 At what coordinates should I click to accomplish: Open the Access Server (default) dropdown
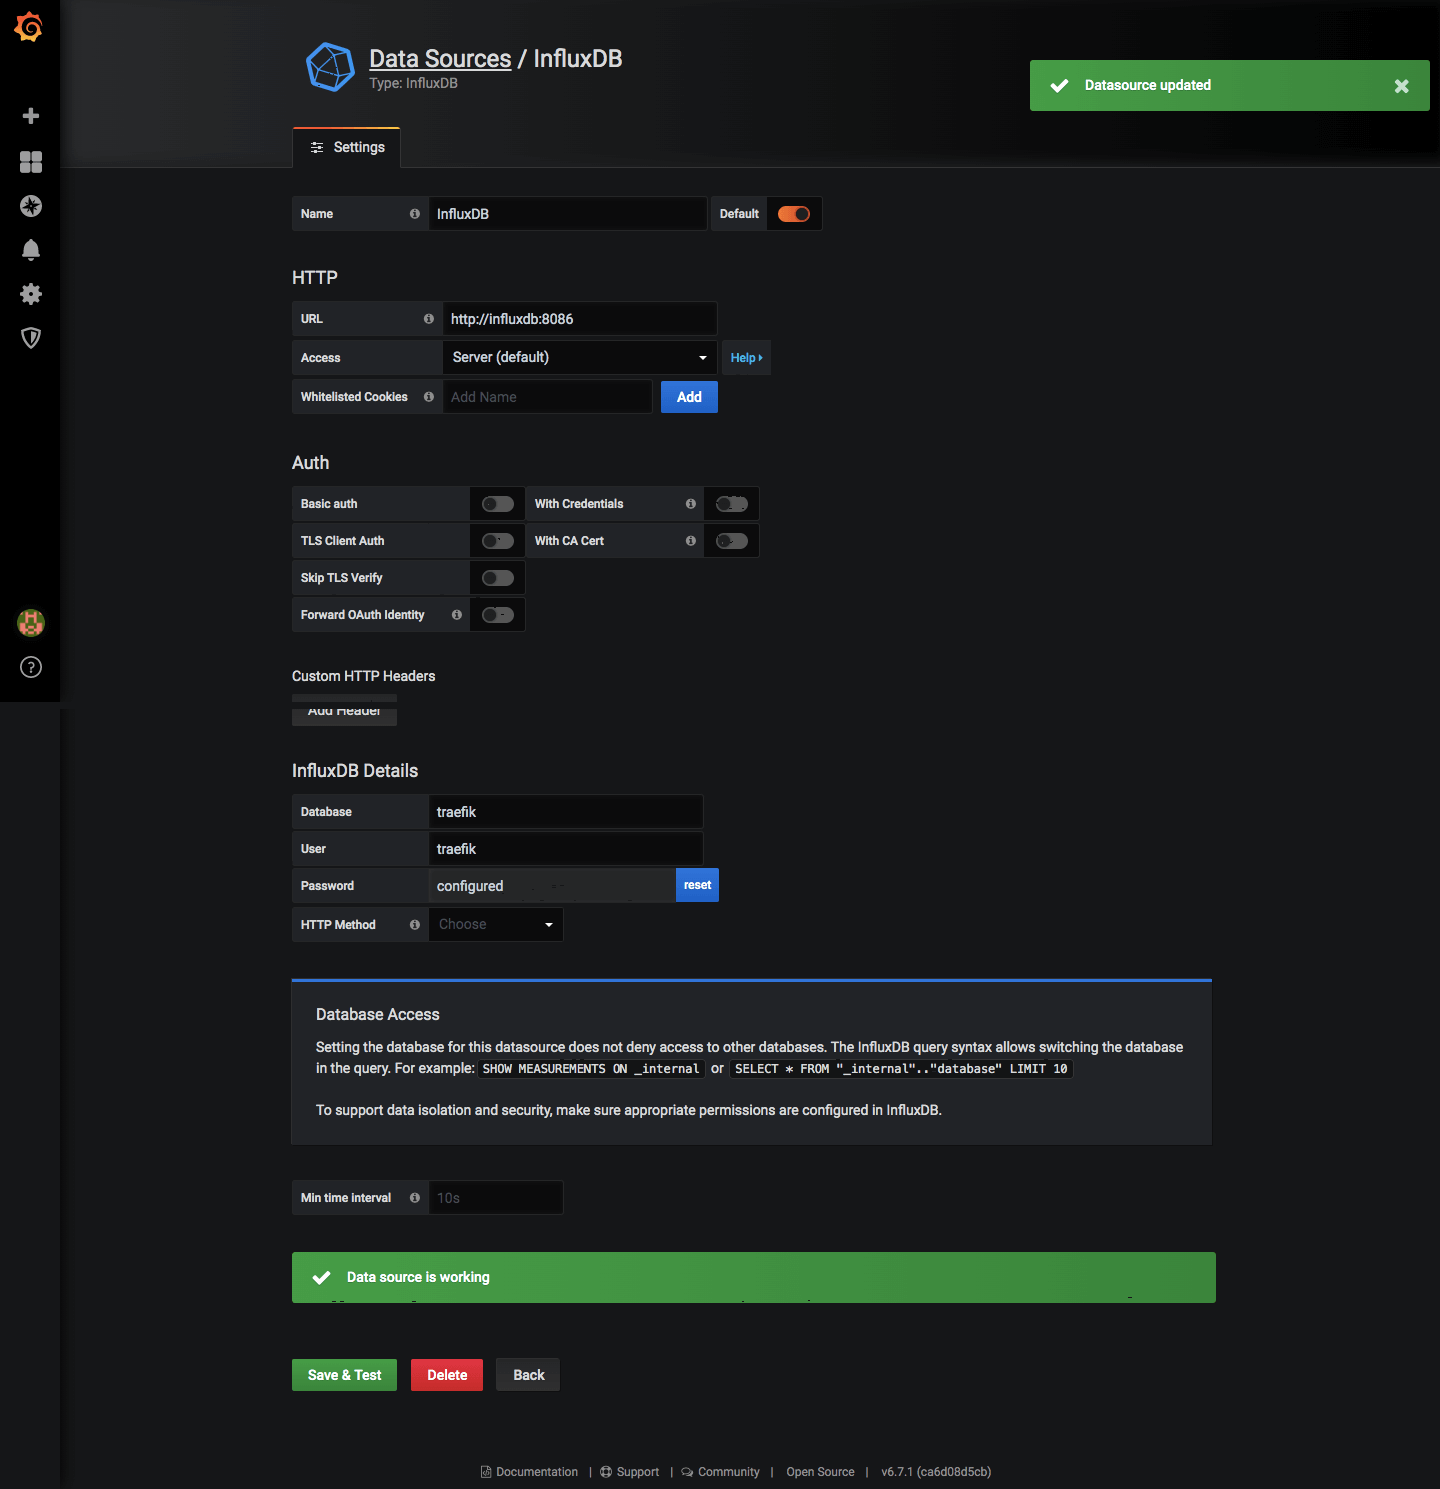[580, 357]
